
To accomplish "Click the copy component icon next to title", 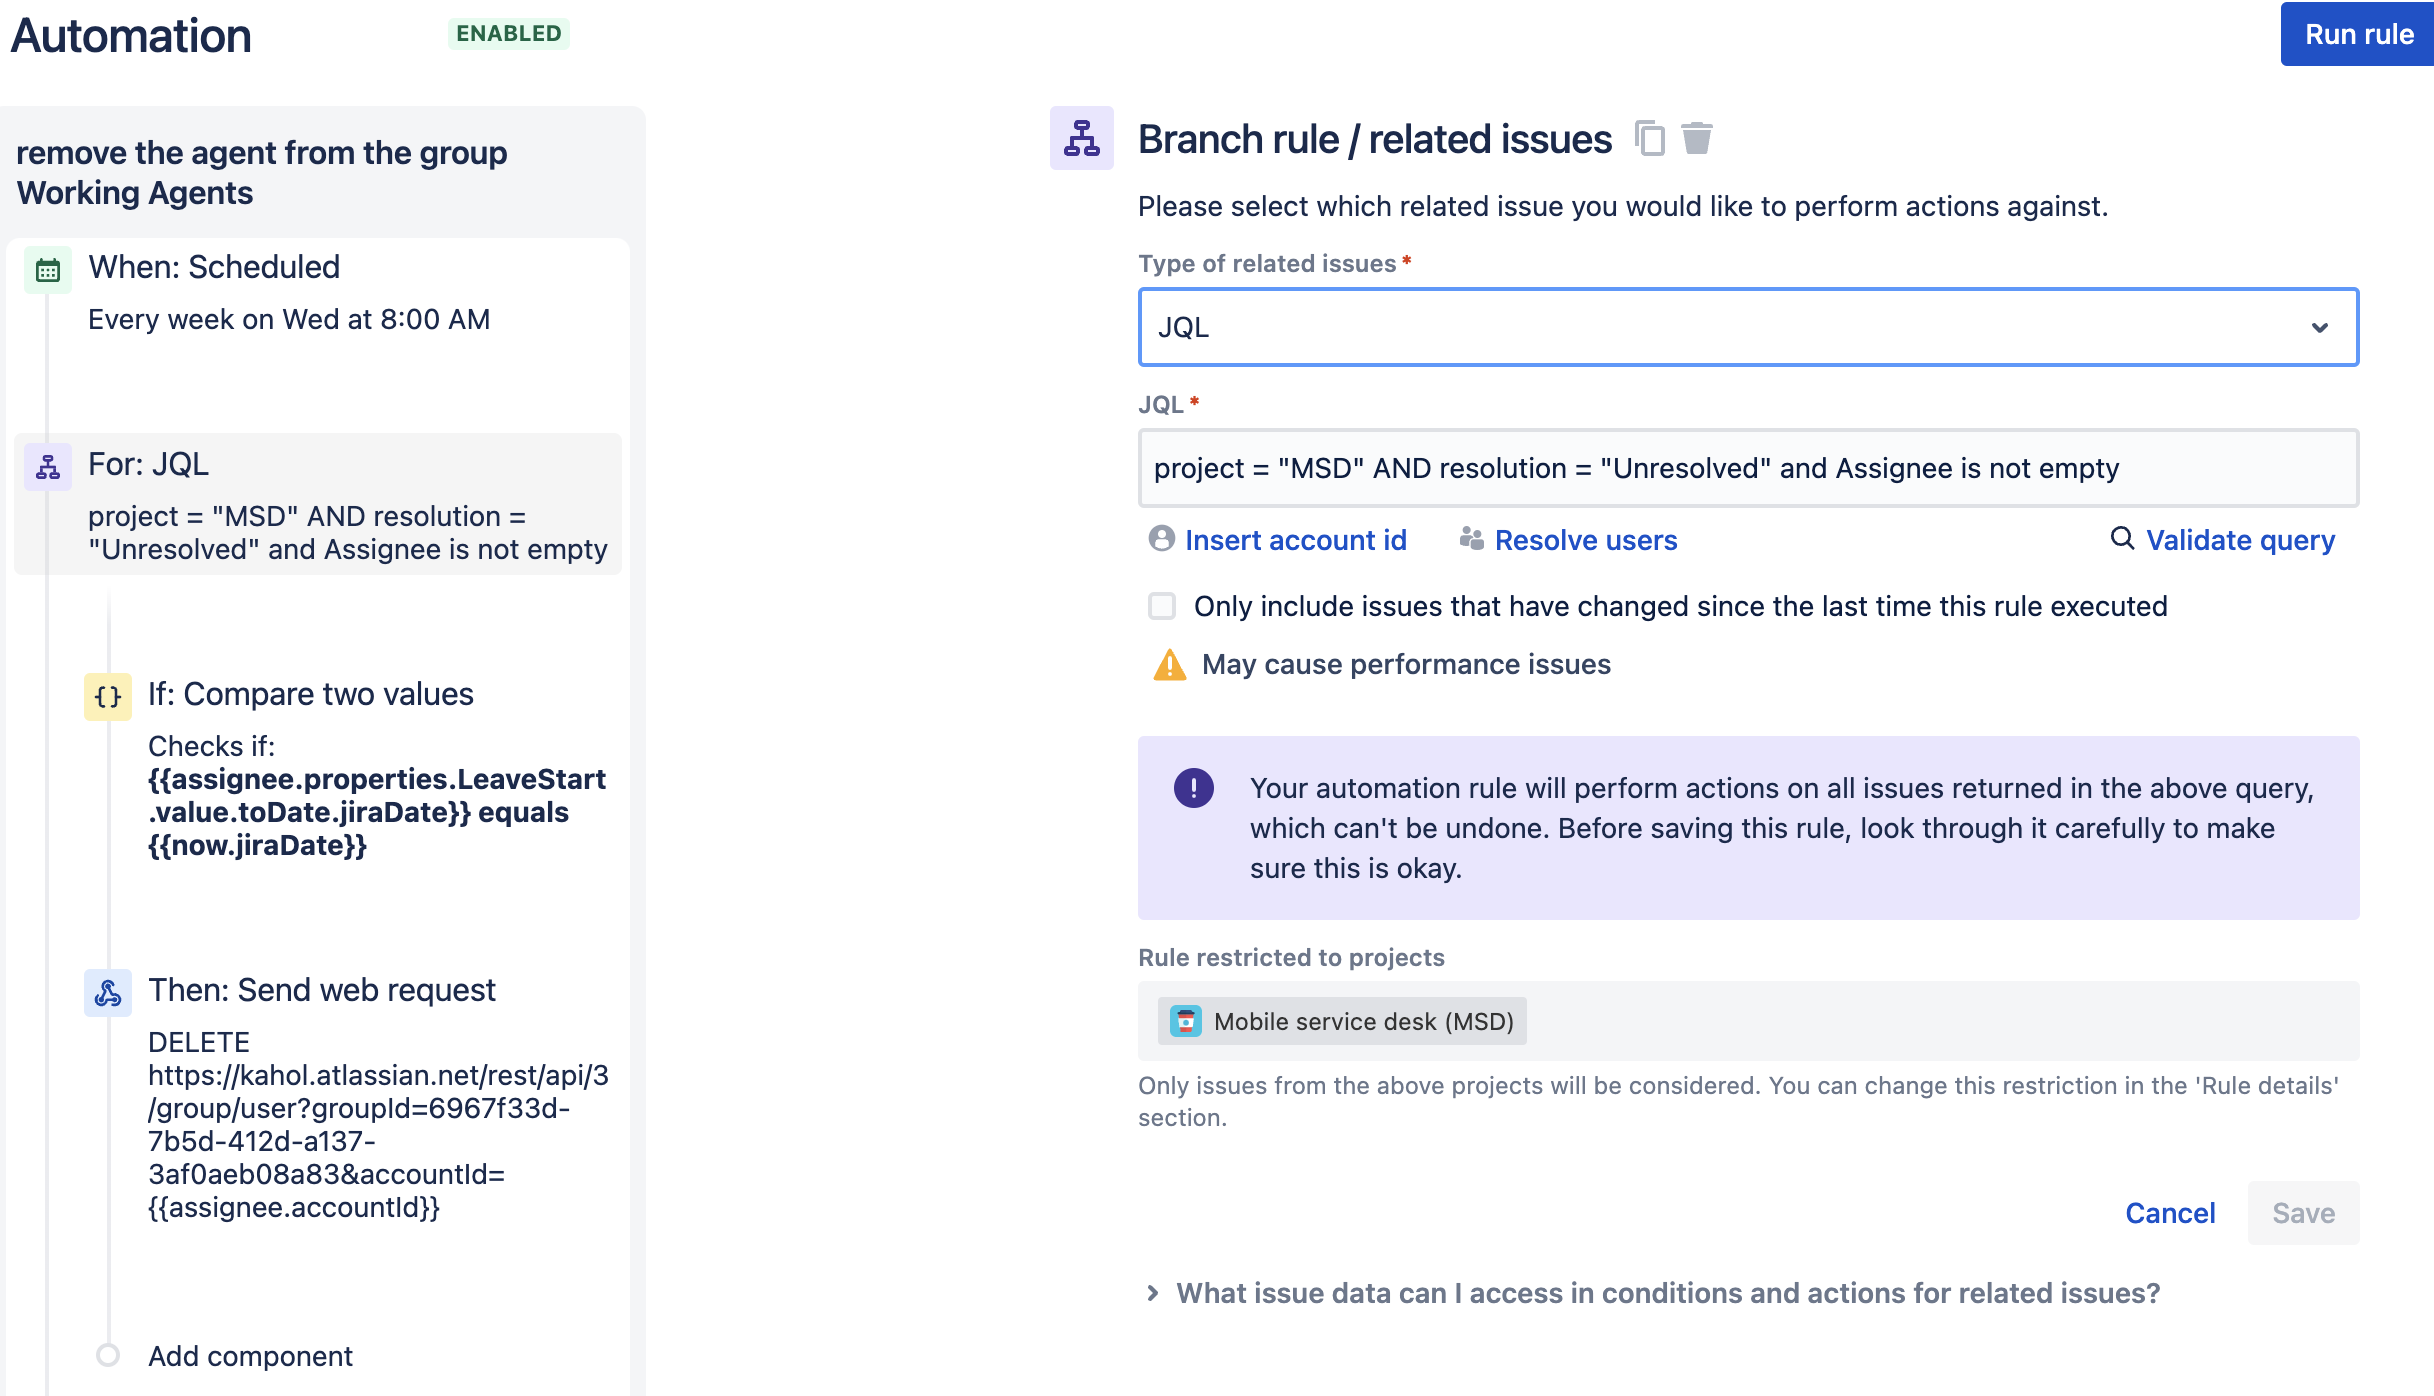I will click(x=1650, y=138).
